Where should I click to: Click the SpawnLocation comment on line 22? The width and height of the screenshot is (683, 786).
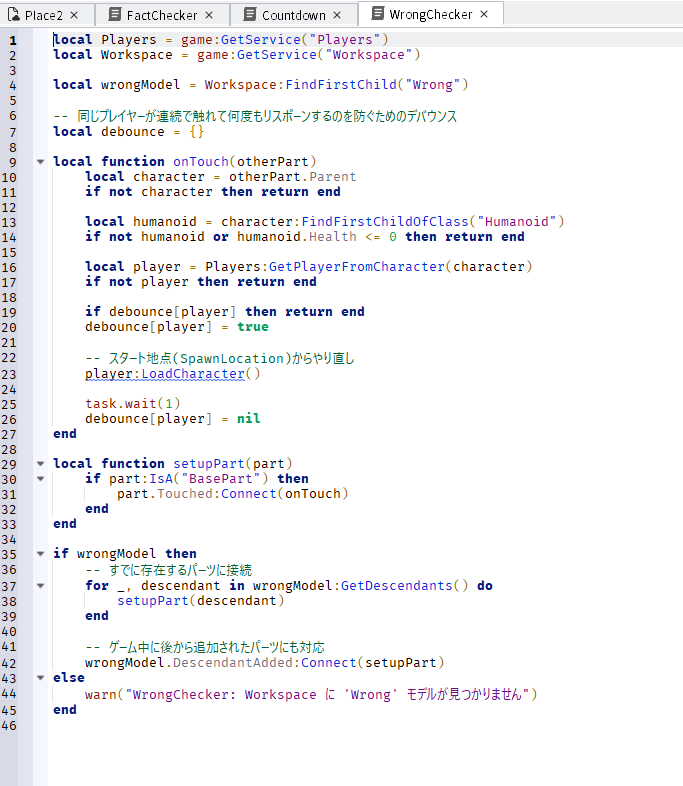[x=219, y=358]
